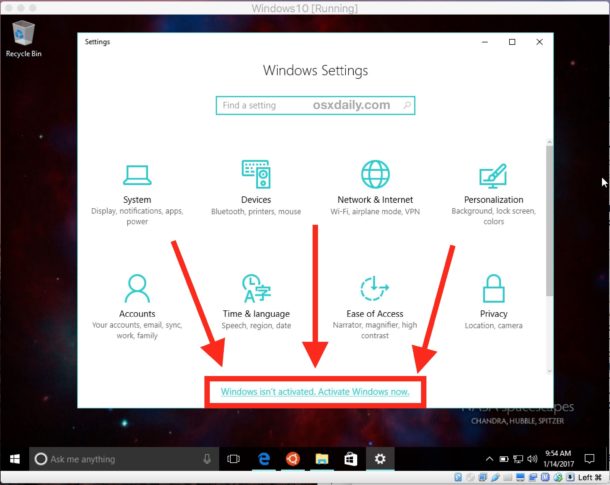
Task: Click the Display, notifications, apps, power description
Action: (137, 216)
